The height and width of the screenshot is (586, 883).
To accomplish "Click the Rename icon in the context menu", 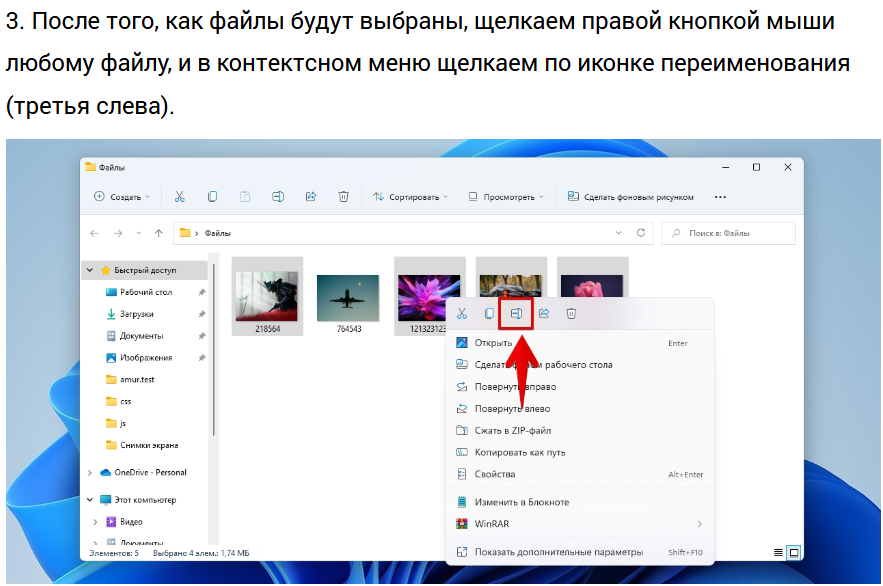I will pyautogui.click(x=516, y=314).
